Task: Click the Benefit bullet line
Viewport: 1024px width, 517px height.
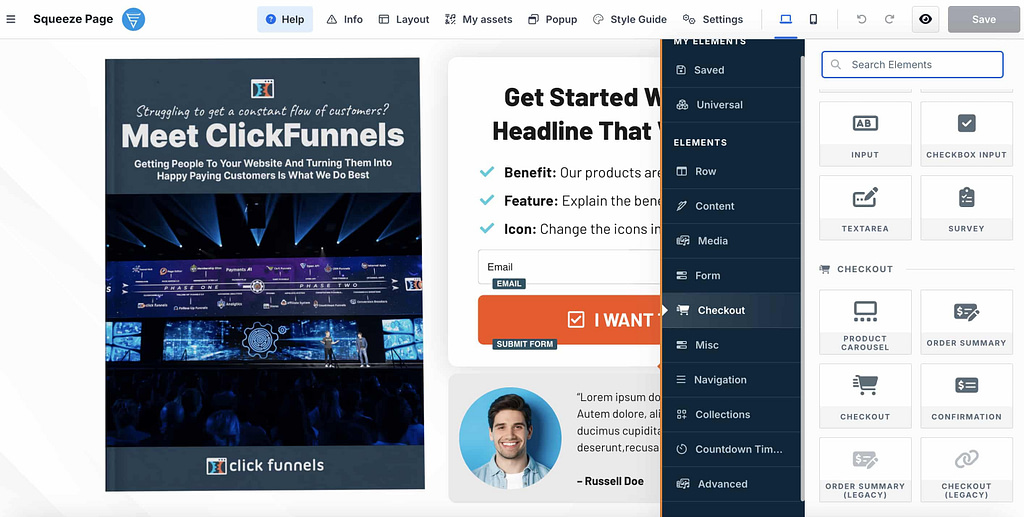Action: 583,172
